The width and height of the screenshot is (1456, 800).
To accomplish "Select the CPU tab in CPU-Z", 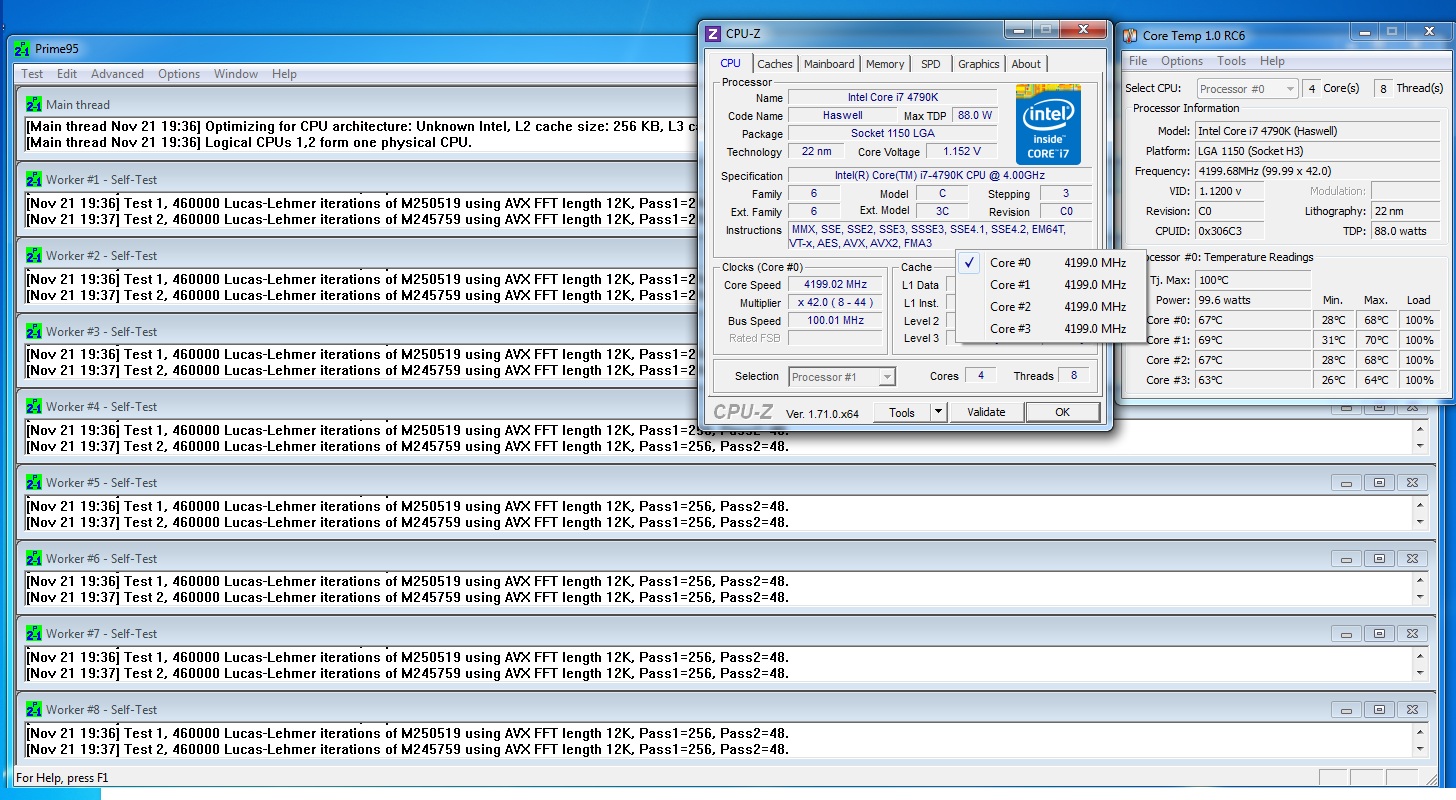I will (731, 63).
